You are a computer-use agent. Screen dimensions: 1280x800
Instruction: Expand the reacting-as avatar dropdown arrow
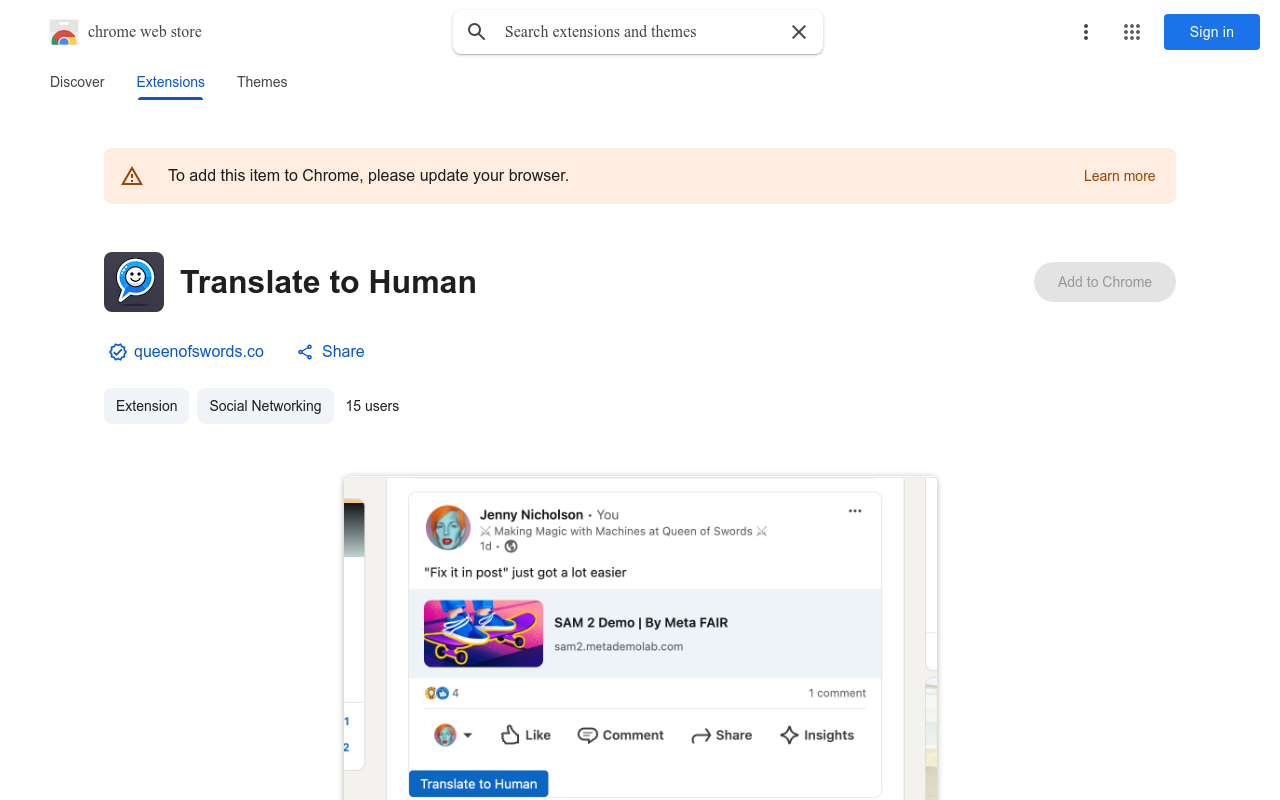click(x=468, y=735)
